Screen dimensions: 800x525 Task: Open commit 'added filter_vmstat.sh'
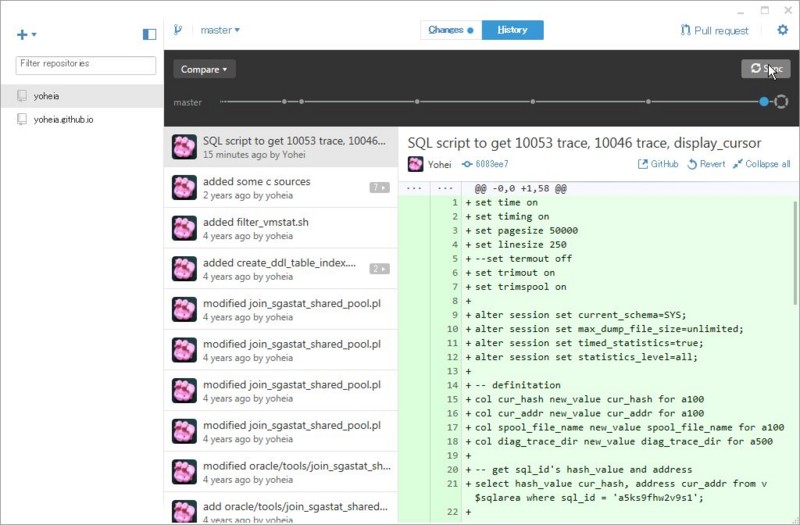pos(281,228)
